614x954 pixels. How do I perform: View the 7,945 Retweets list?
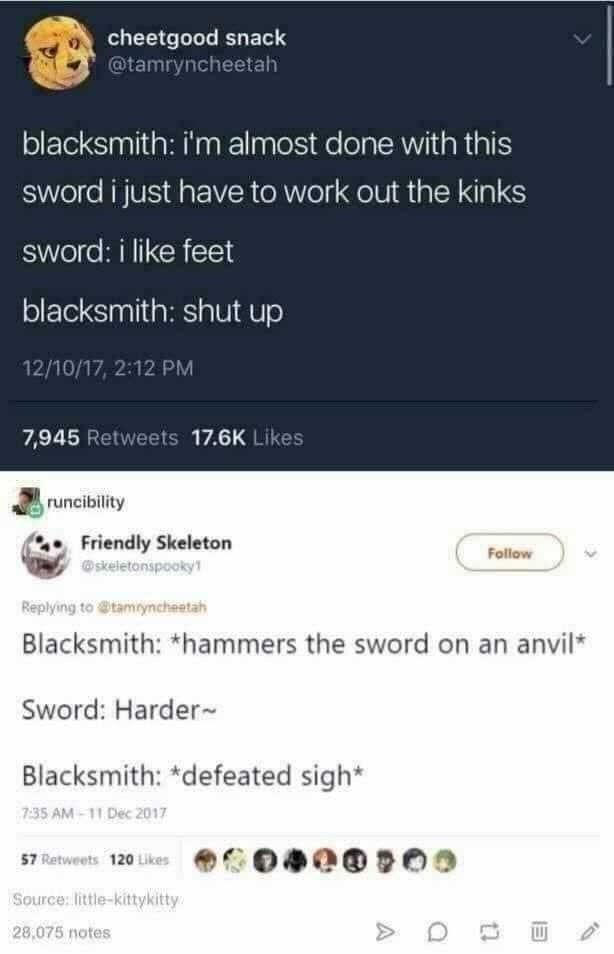(x=100, y=437)
